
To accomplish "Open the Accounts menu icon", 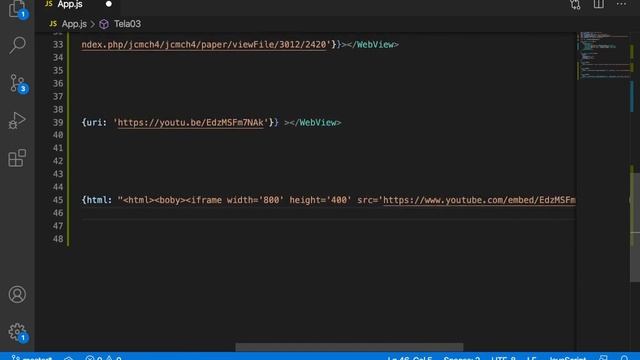I will [17, 294].
